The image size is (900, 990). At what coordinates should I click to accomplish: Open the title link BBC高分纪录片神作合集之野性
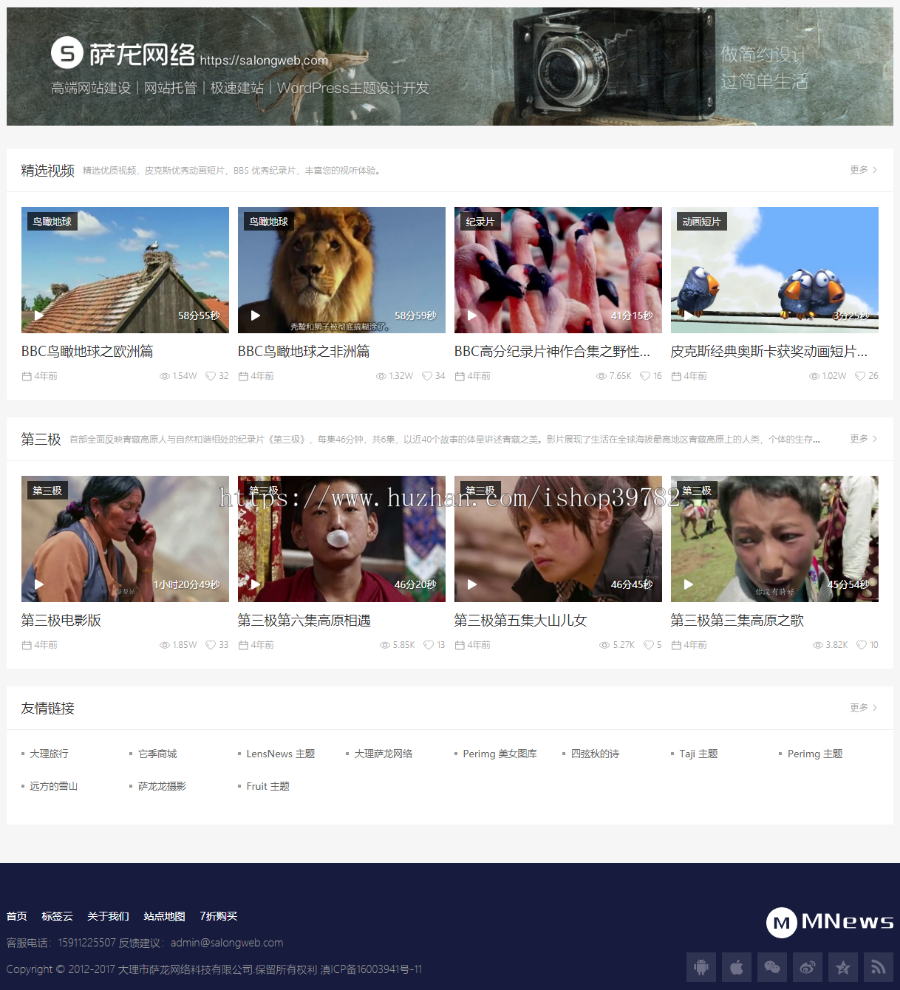552,351
